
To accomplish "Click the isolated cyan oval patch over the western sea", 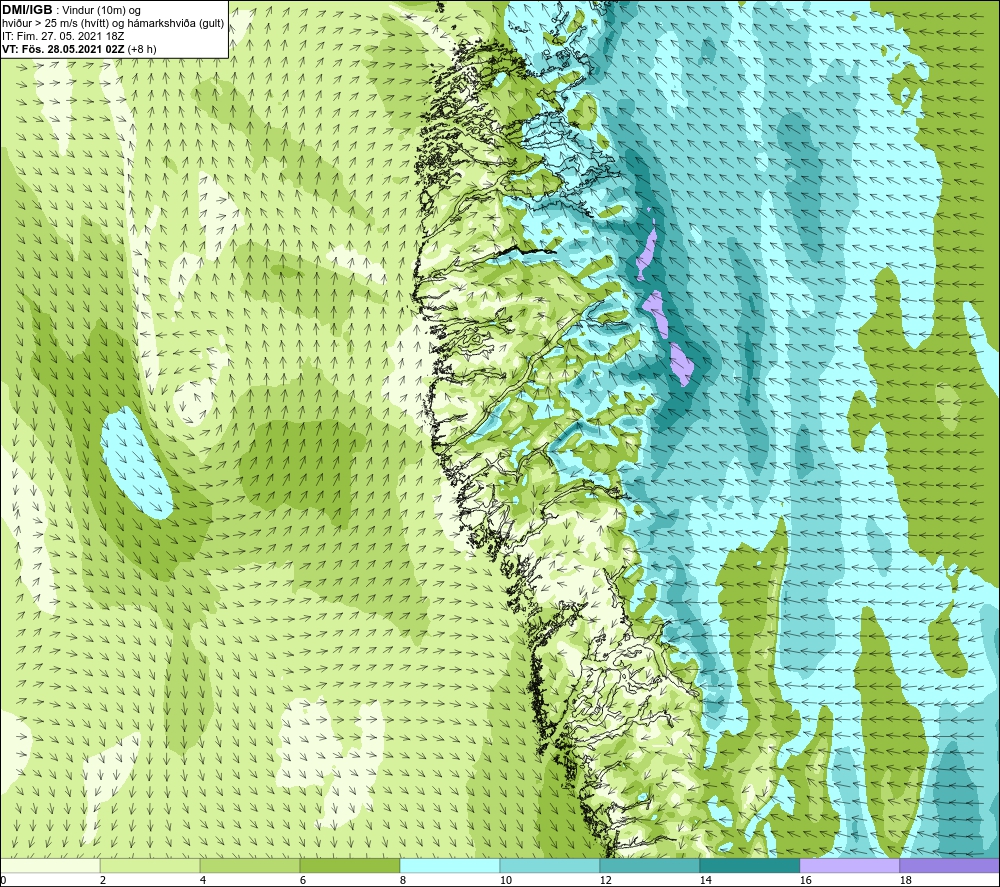I will point(136,462).
